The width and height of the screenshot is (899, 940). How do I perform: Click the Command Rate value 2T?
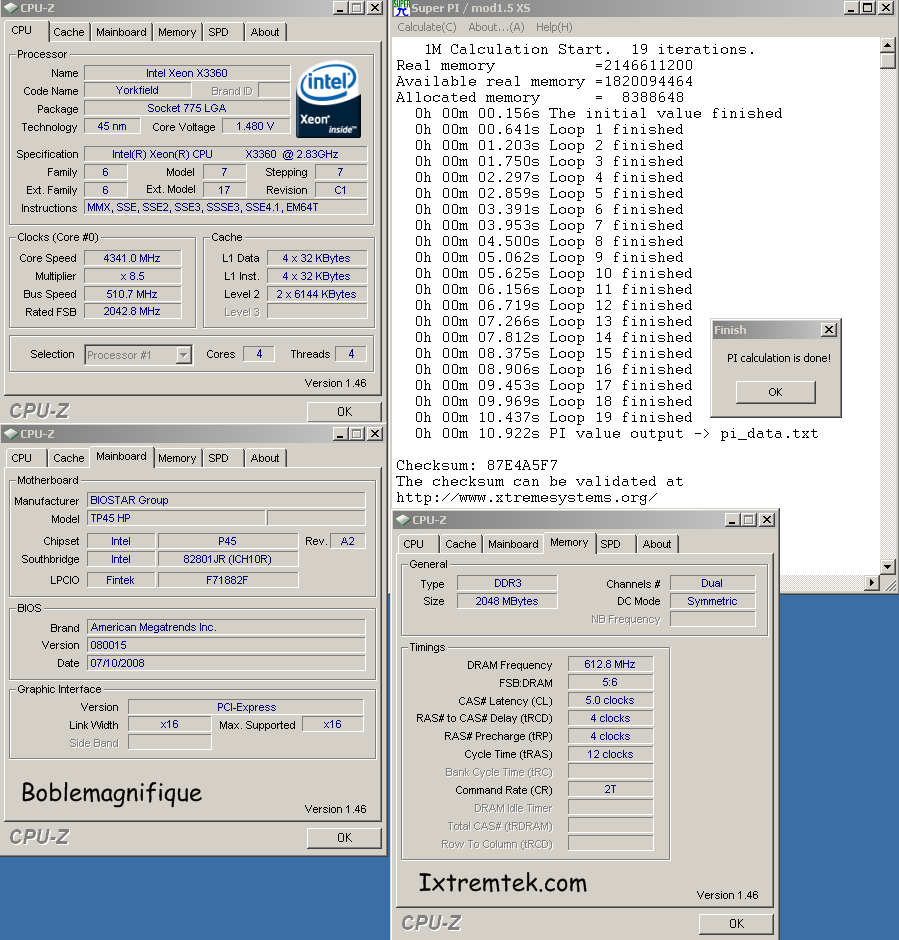click(x=610, y=790)
